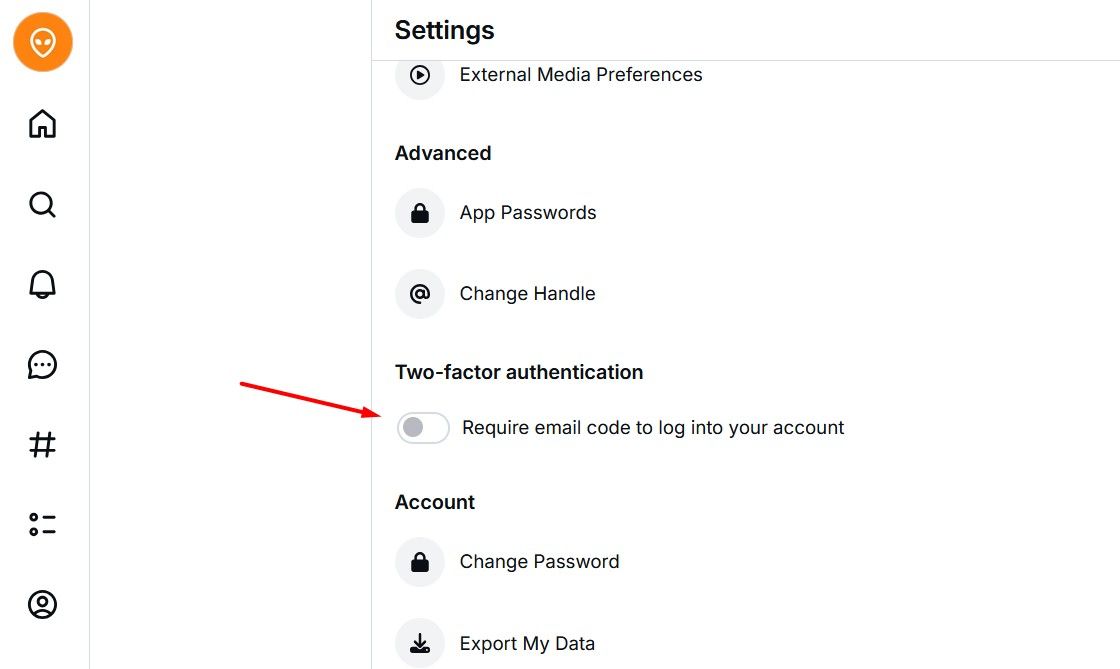
Task: Click the lock icon beside Change Password
Action: tap(420, 562)
